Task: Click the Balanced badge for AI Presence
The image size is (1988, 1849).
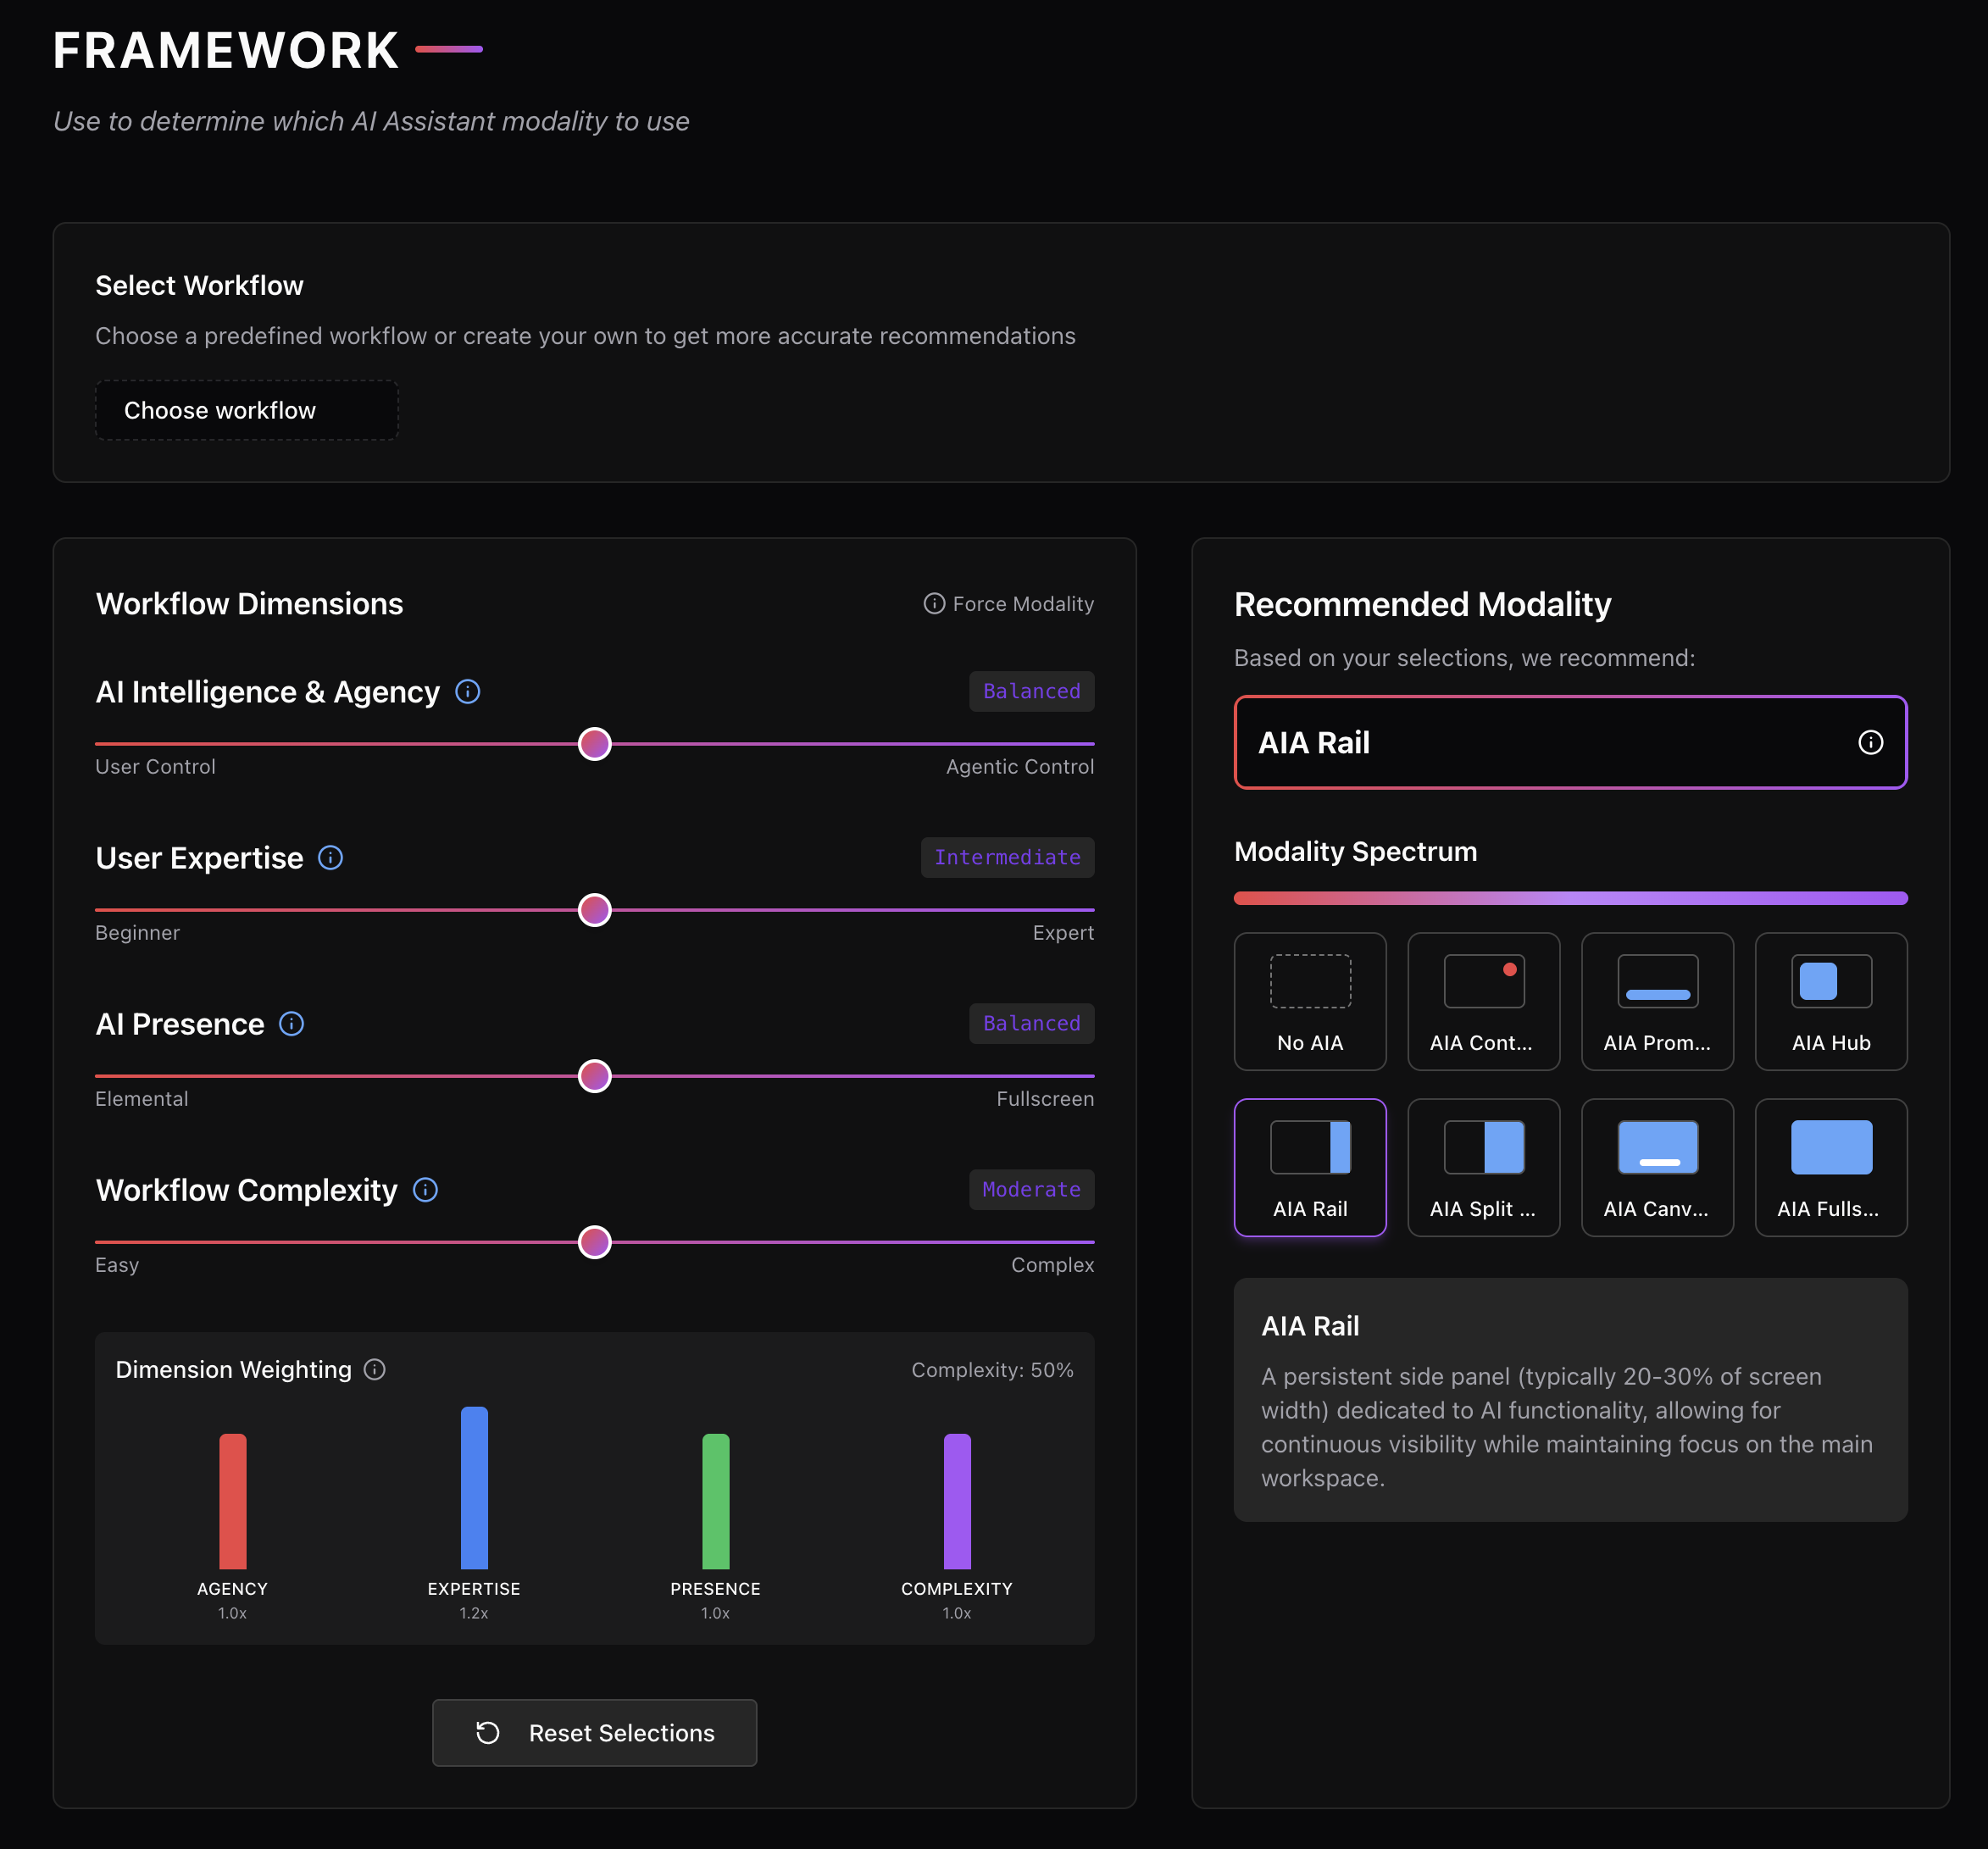Action: [1031, 1023]
